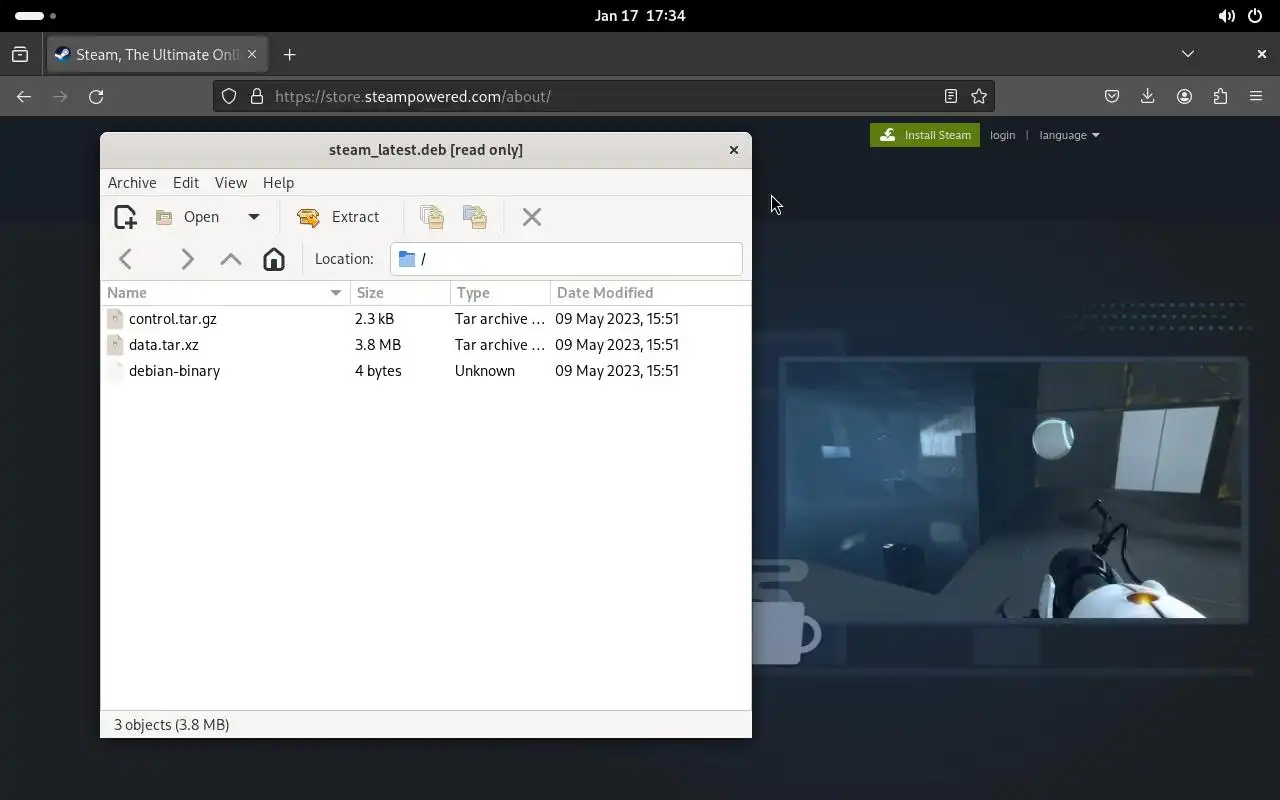Open the Help menu
This screenshot has height=800, width=1280.
tap(278, 183)
